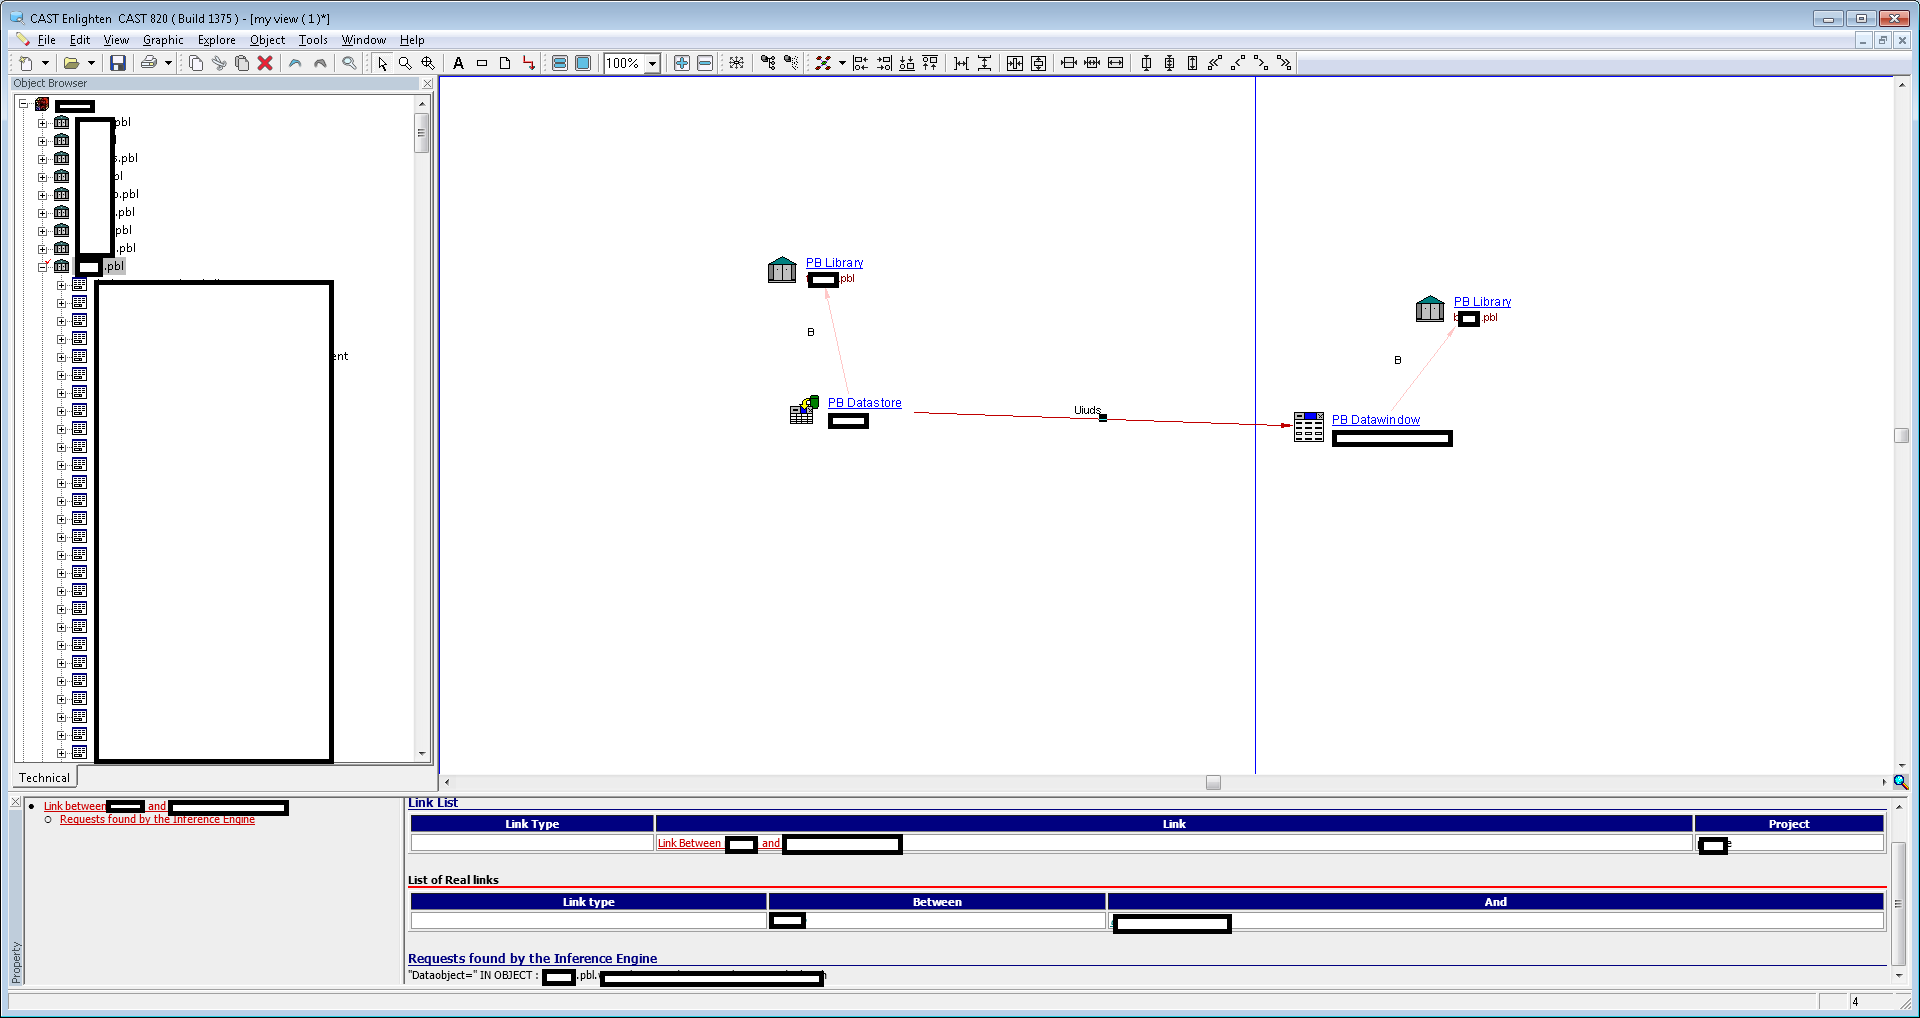Image resolution: width=1920 pixels, height=1018 pixels.
Task: Select the rectangle shape tool
Action: pyautogui.click(x=482, y=63)
